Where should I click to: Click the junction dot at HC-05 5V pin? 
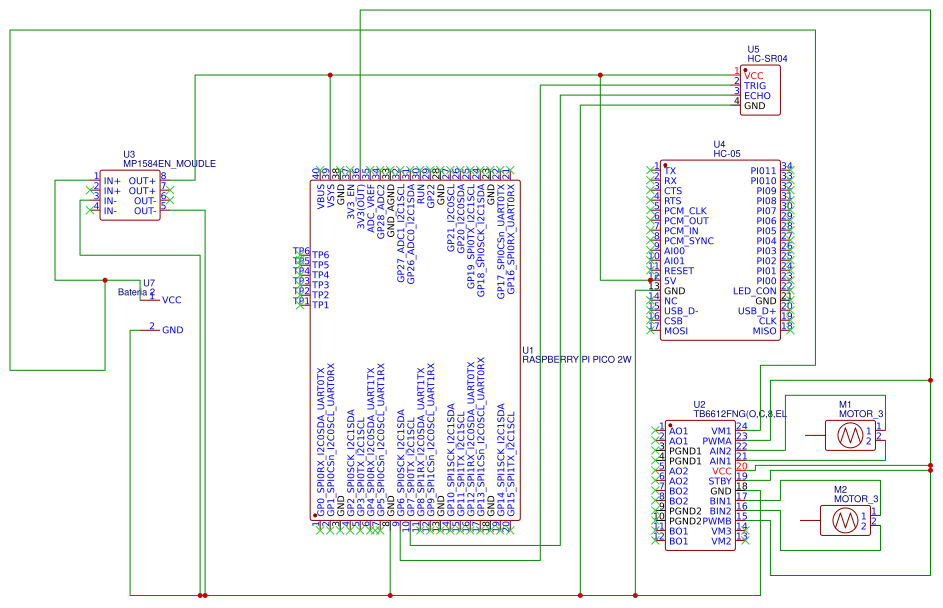coord(649,281)
